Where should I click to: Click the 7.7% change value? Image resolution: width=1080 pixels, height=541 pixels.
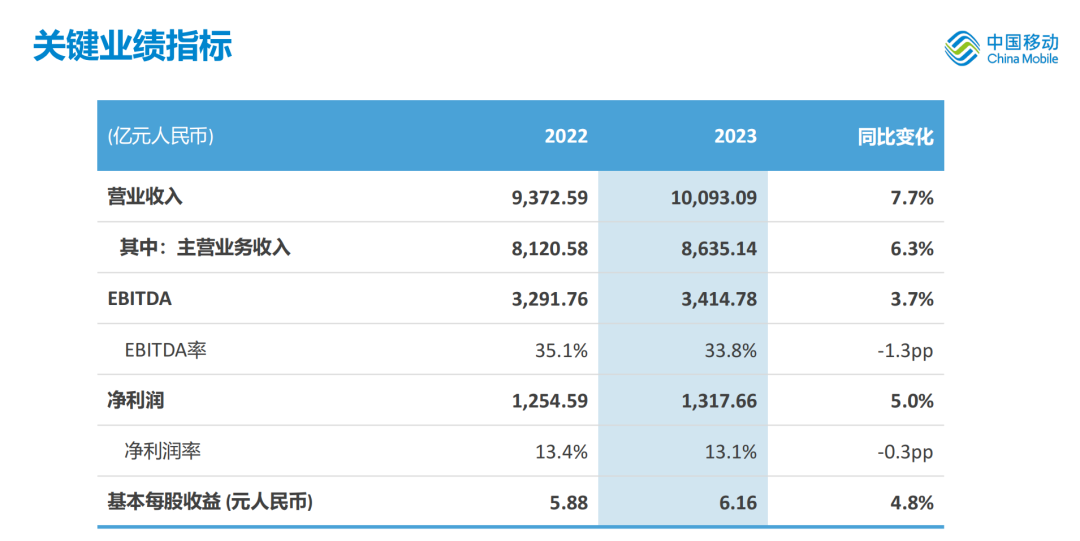pos(912,198)
